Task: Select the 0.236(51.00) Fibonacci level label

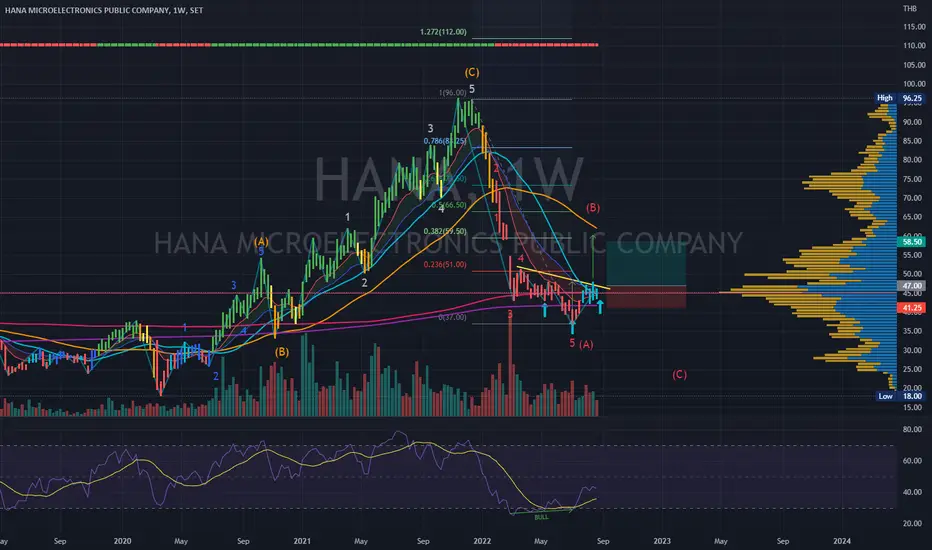Action: click(445, 265)
